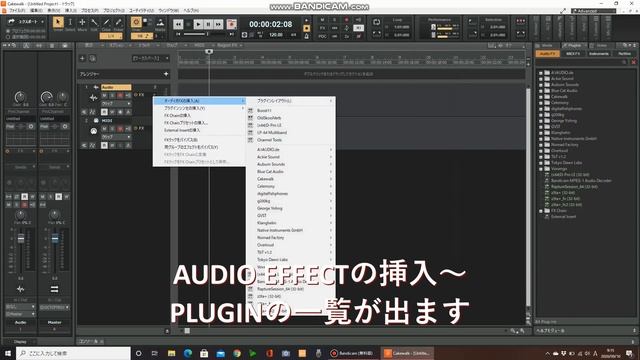Select RaptureSession_64 in the browser tree

pos(574,187)
